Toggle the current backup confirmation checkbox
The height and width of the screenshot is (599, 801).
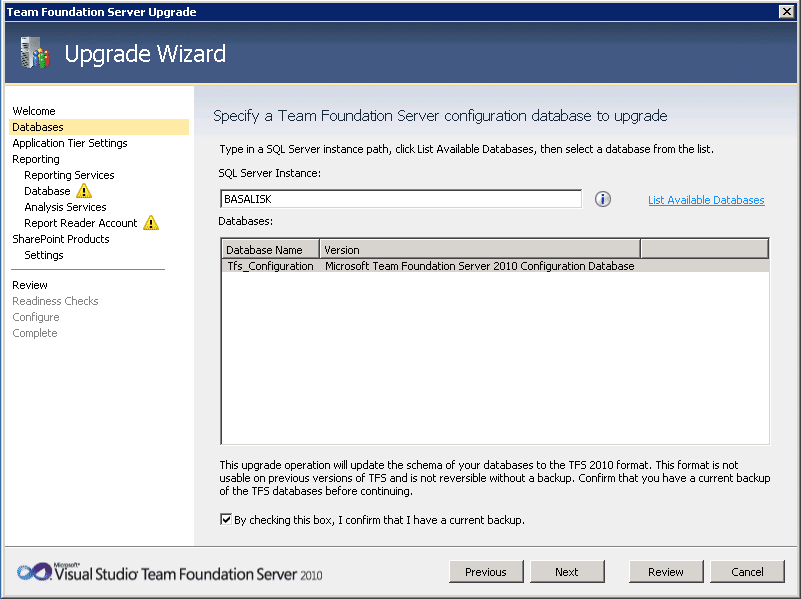click(226, 519)
